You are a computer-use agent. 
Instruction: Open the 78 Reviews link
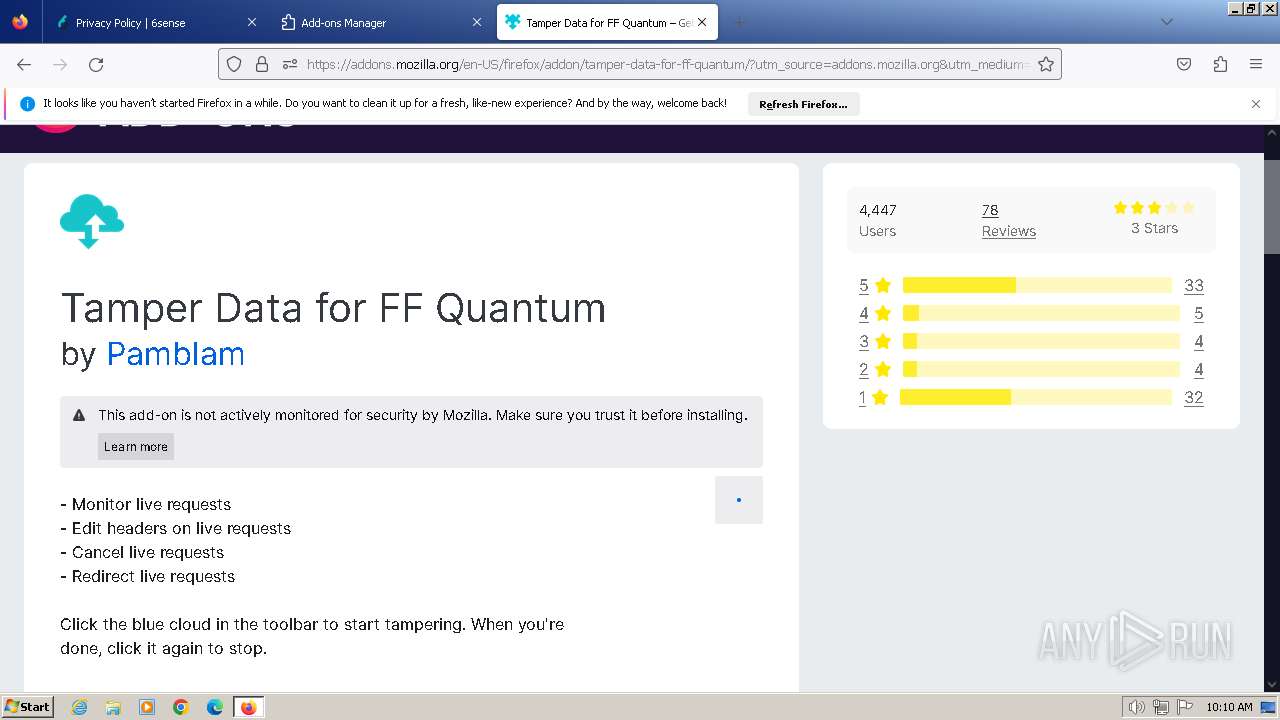[x=1008, y=220]
